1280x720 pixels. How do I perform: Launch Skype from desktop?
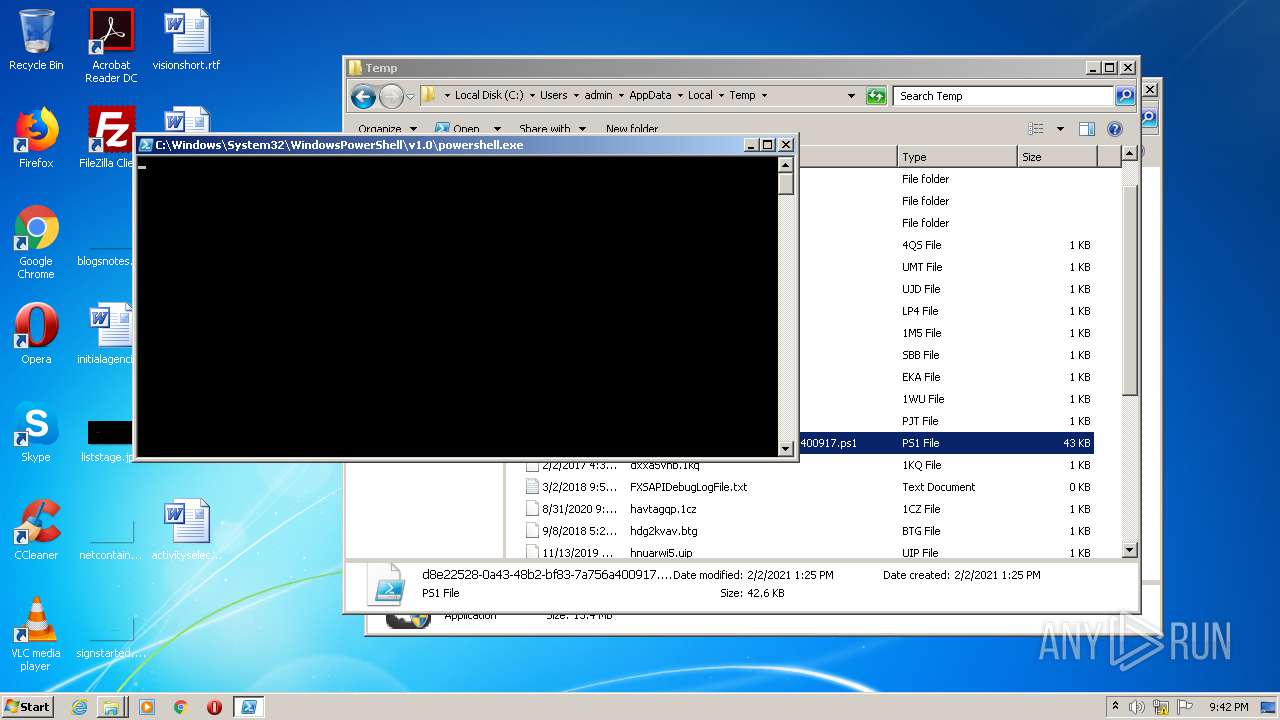coord(36,432)
